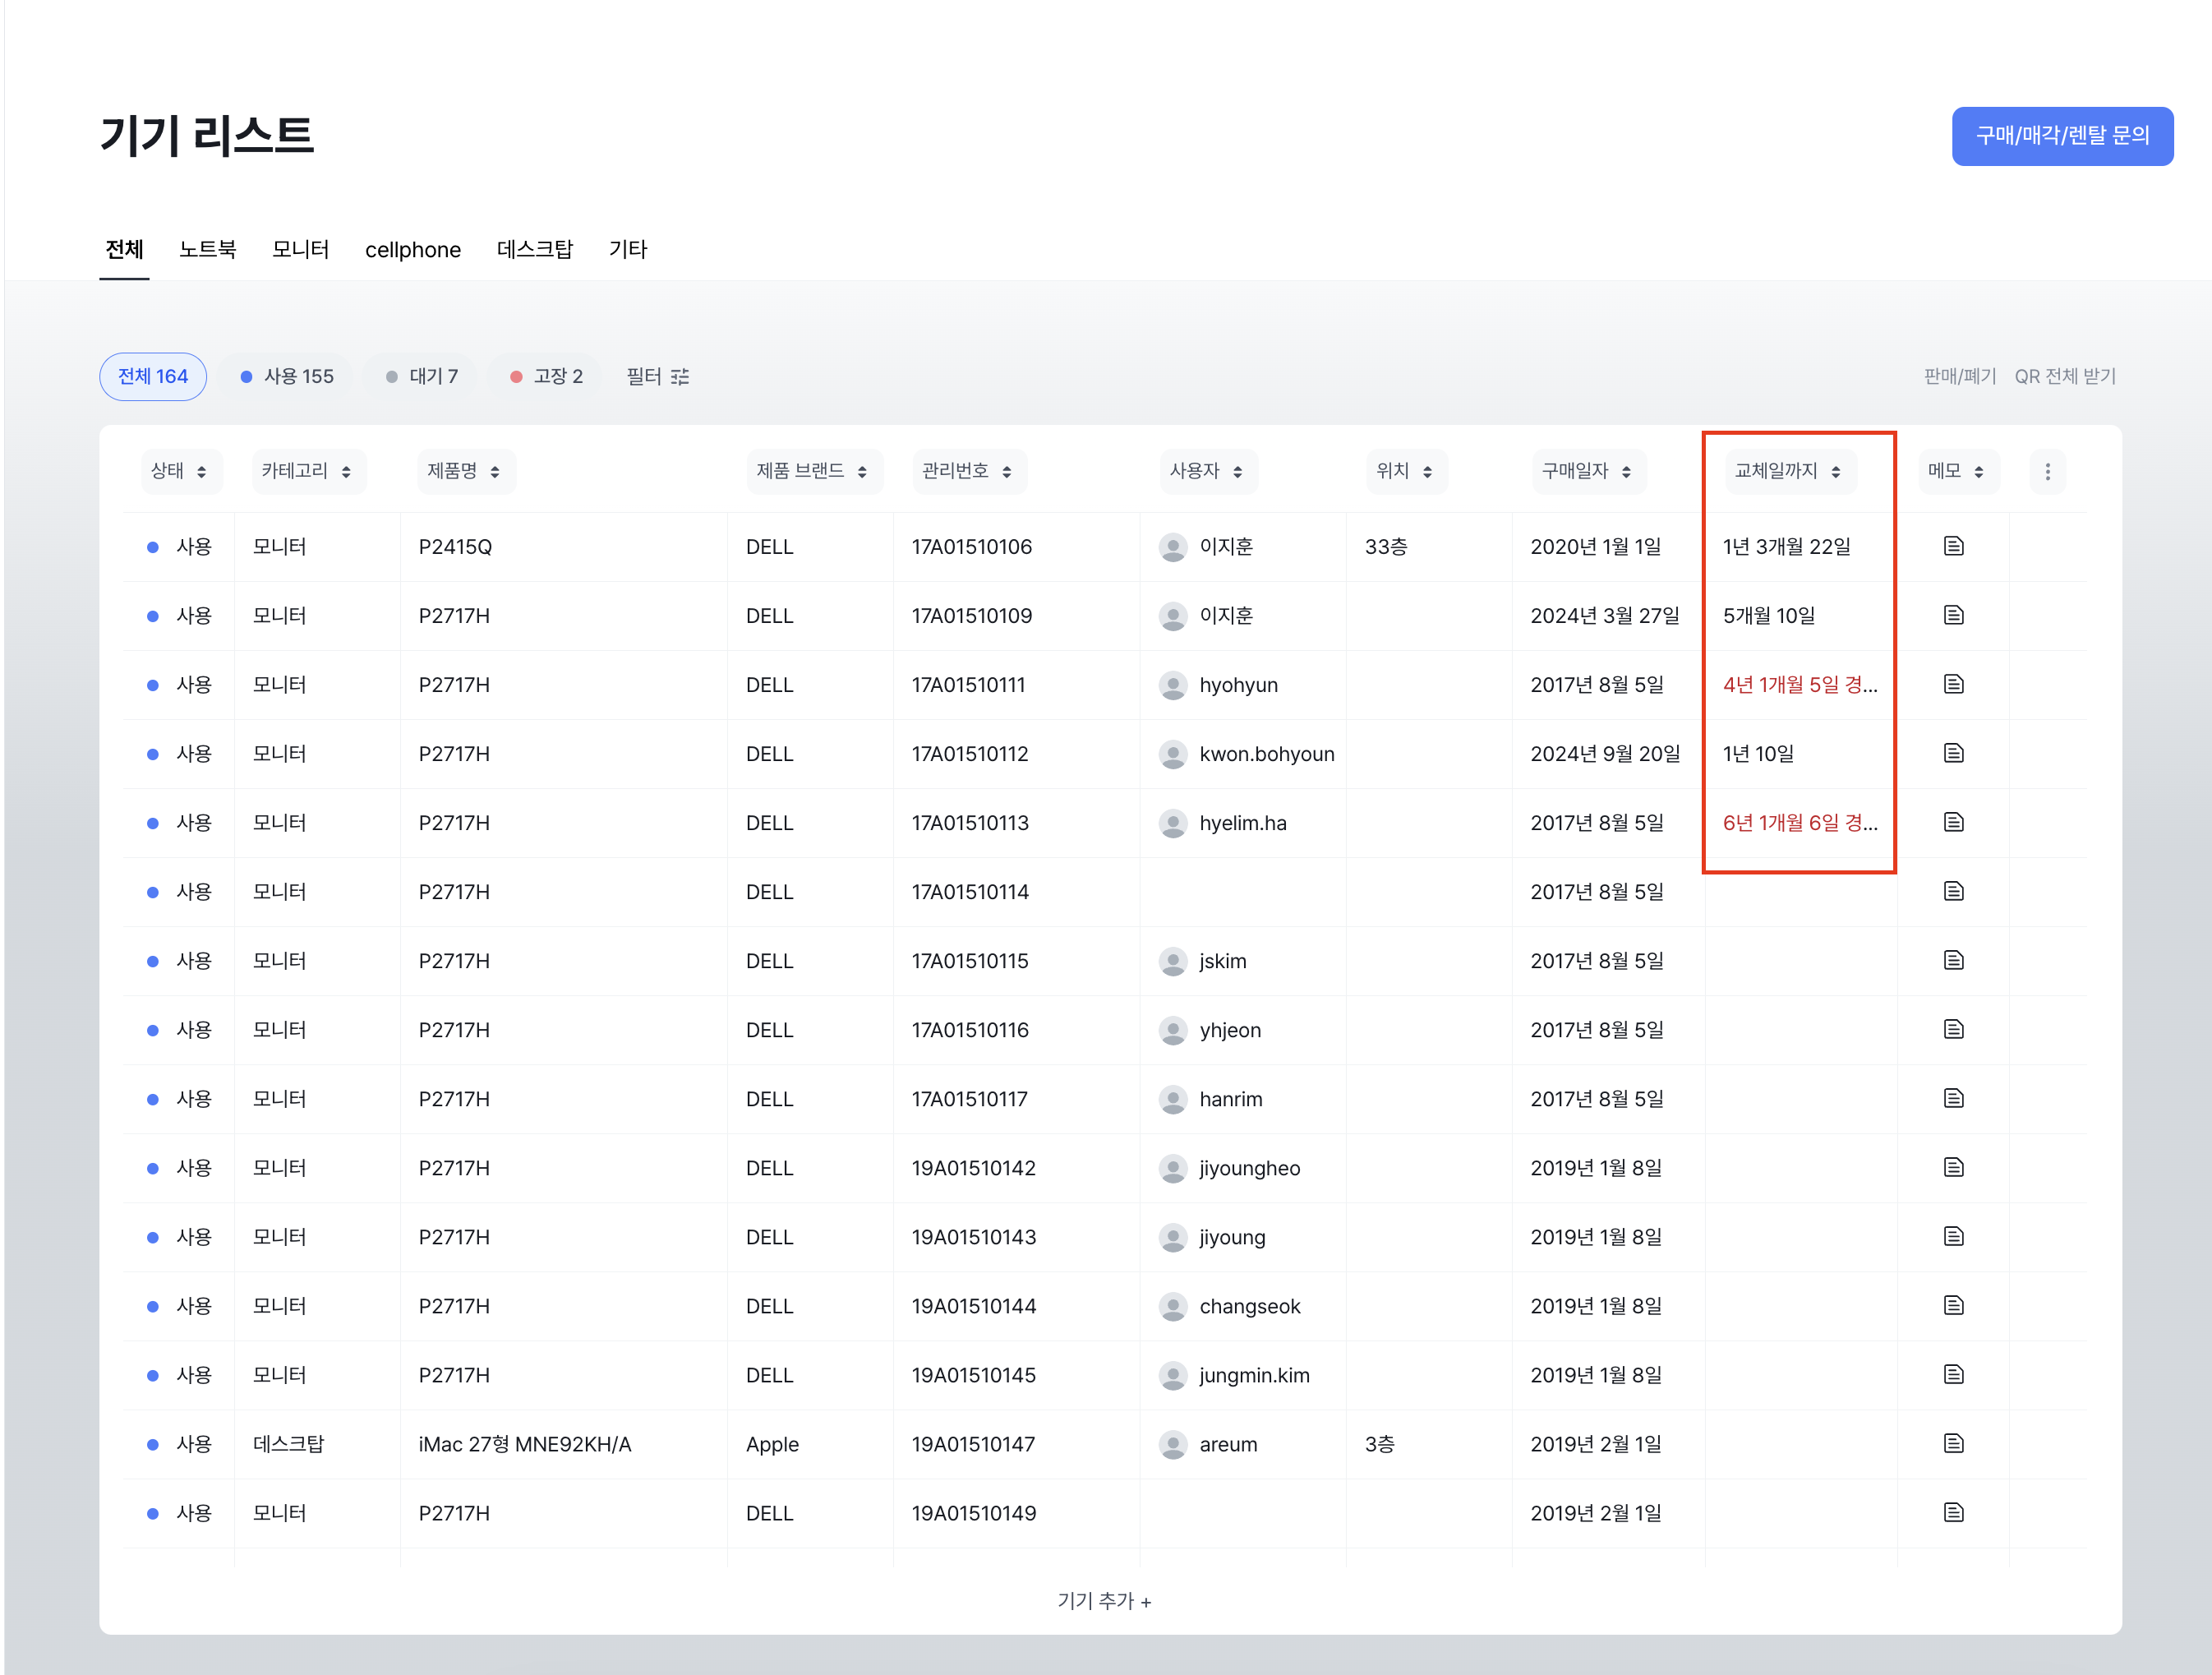Click the QR 전체 받기 link
This screenshot has width=2212, height=1675.
point(2064,377)
